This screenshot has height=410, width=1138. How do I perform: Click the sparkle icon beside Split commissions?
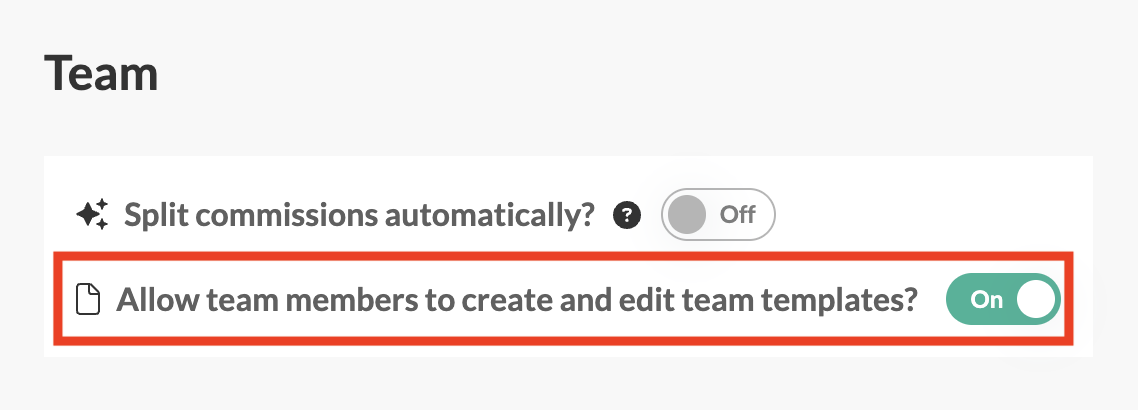[93, 214]
